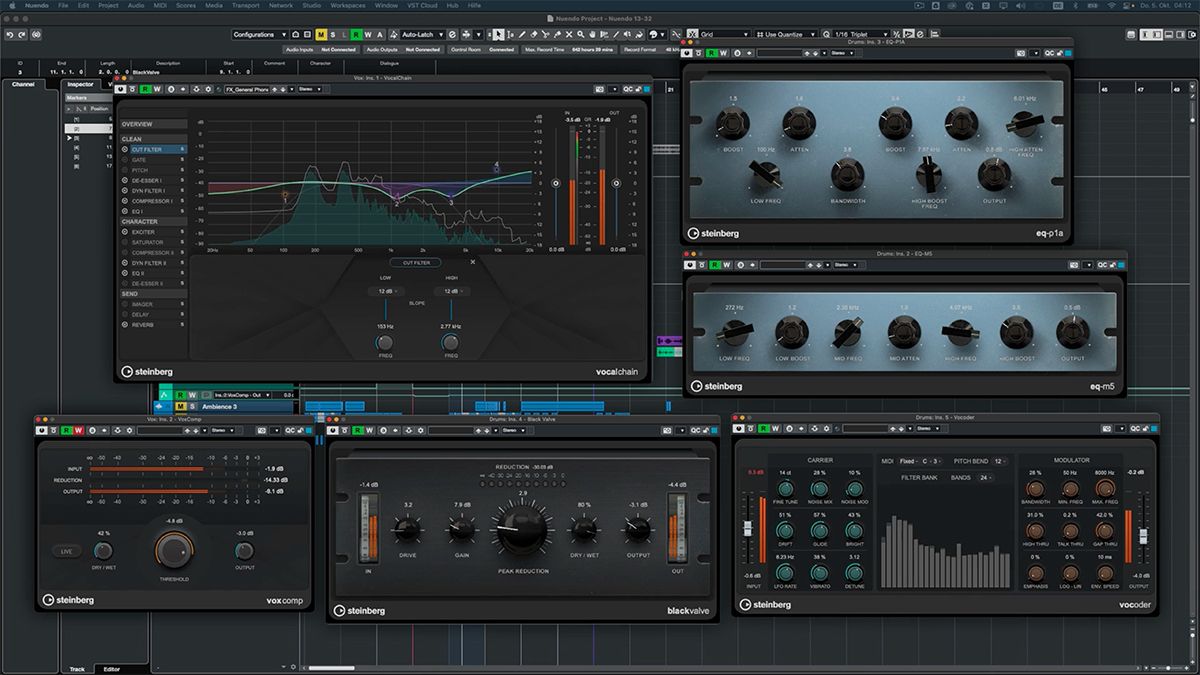Click the Read automation R on VoxComp
Image resolution: width=1200 pixels, height=675 pixels.
point(66,430)
